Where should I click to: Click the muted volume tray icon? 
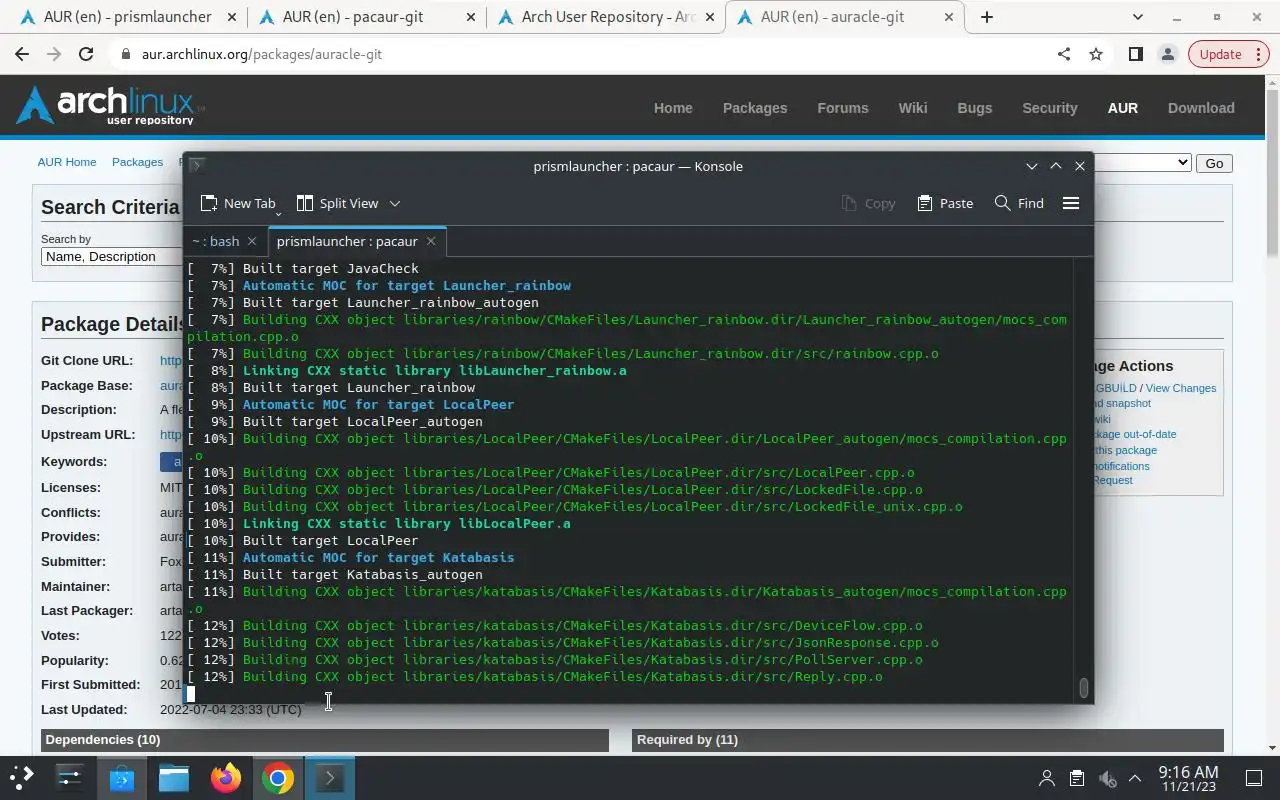pos(1107,778)
